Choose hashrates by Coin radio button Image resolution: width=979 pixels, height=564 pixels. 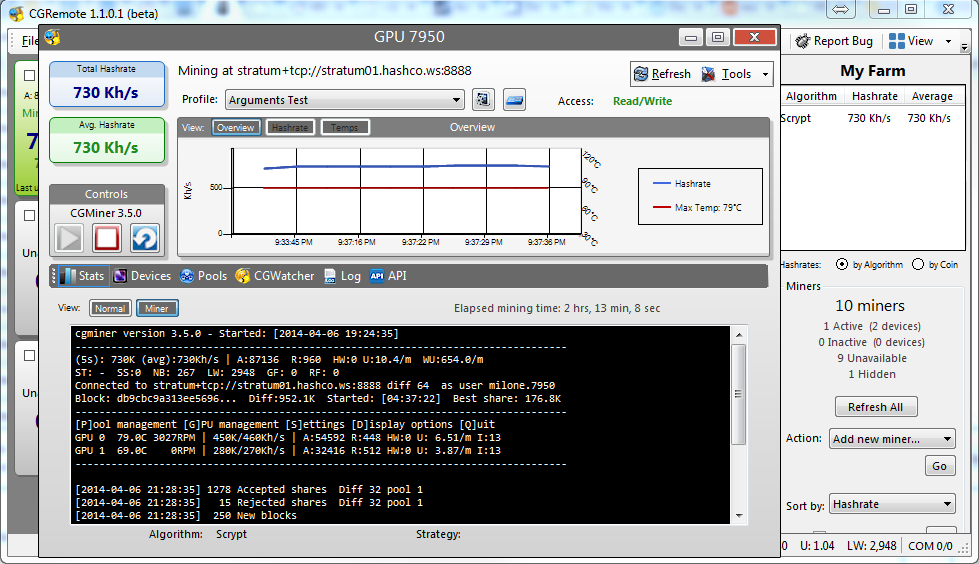(918, 264)
